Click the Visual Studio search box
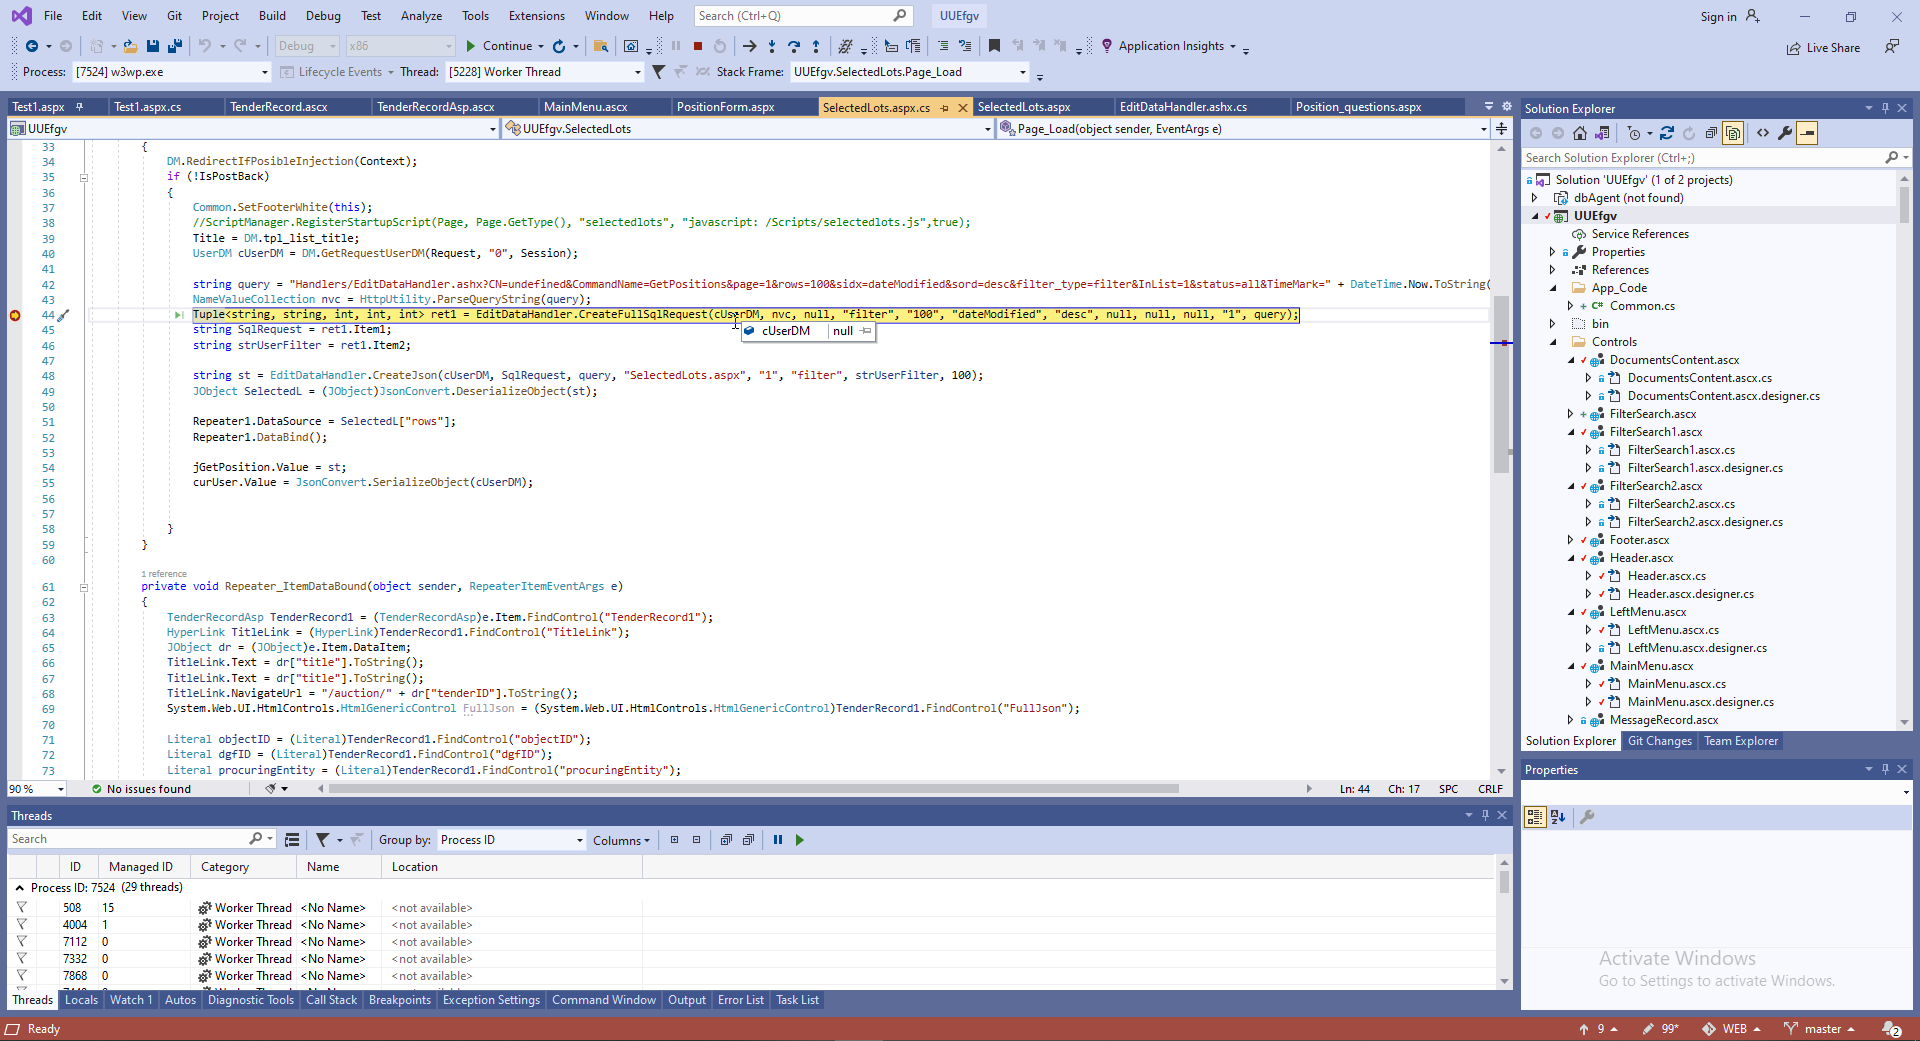This screenshot has height=1041, width=1920. (803, 16)
